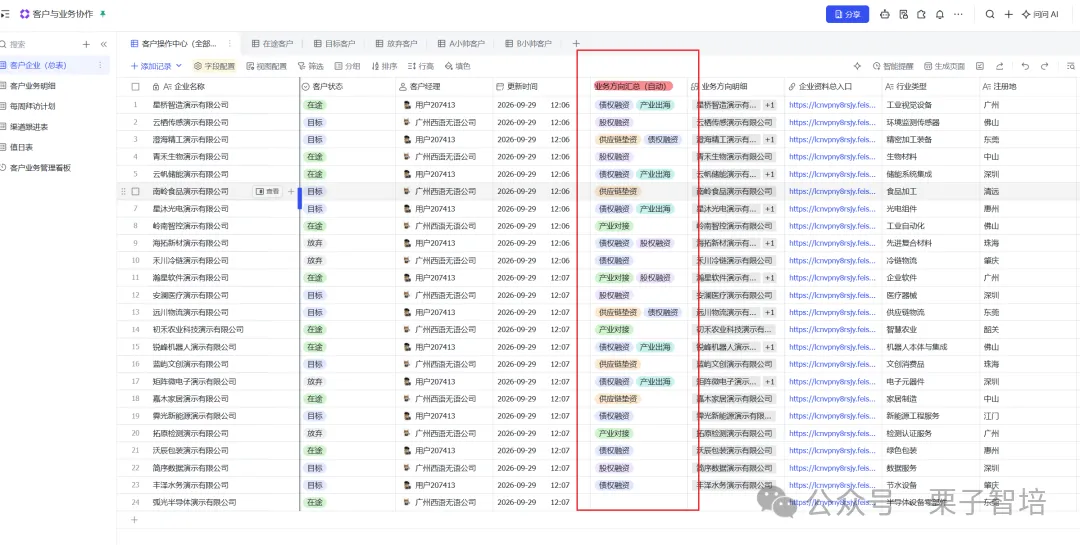Click the AI sparkle icon in table toolbar
This screenshot has width=1080, height=545.
858,66
